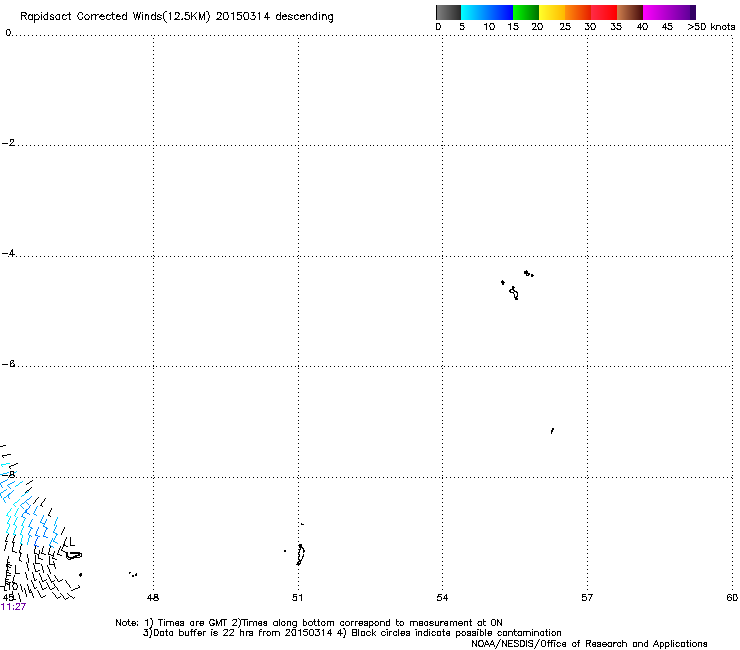Click longitude label 60 on the axis
Image resolution: width=740 pixels, height=650 pixels.
click(x=732, y=598)
